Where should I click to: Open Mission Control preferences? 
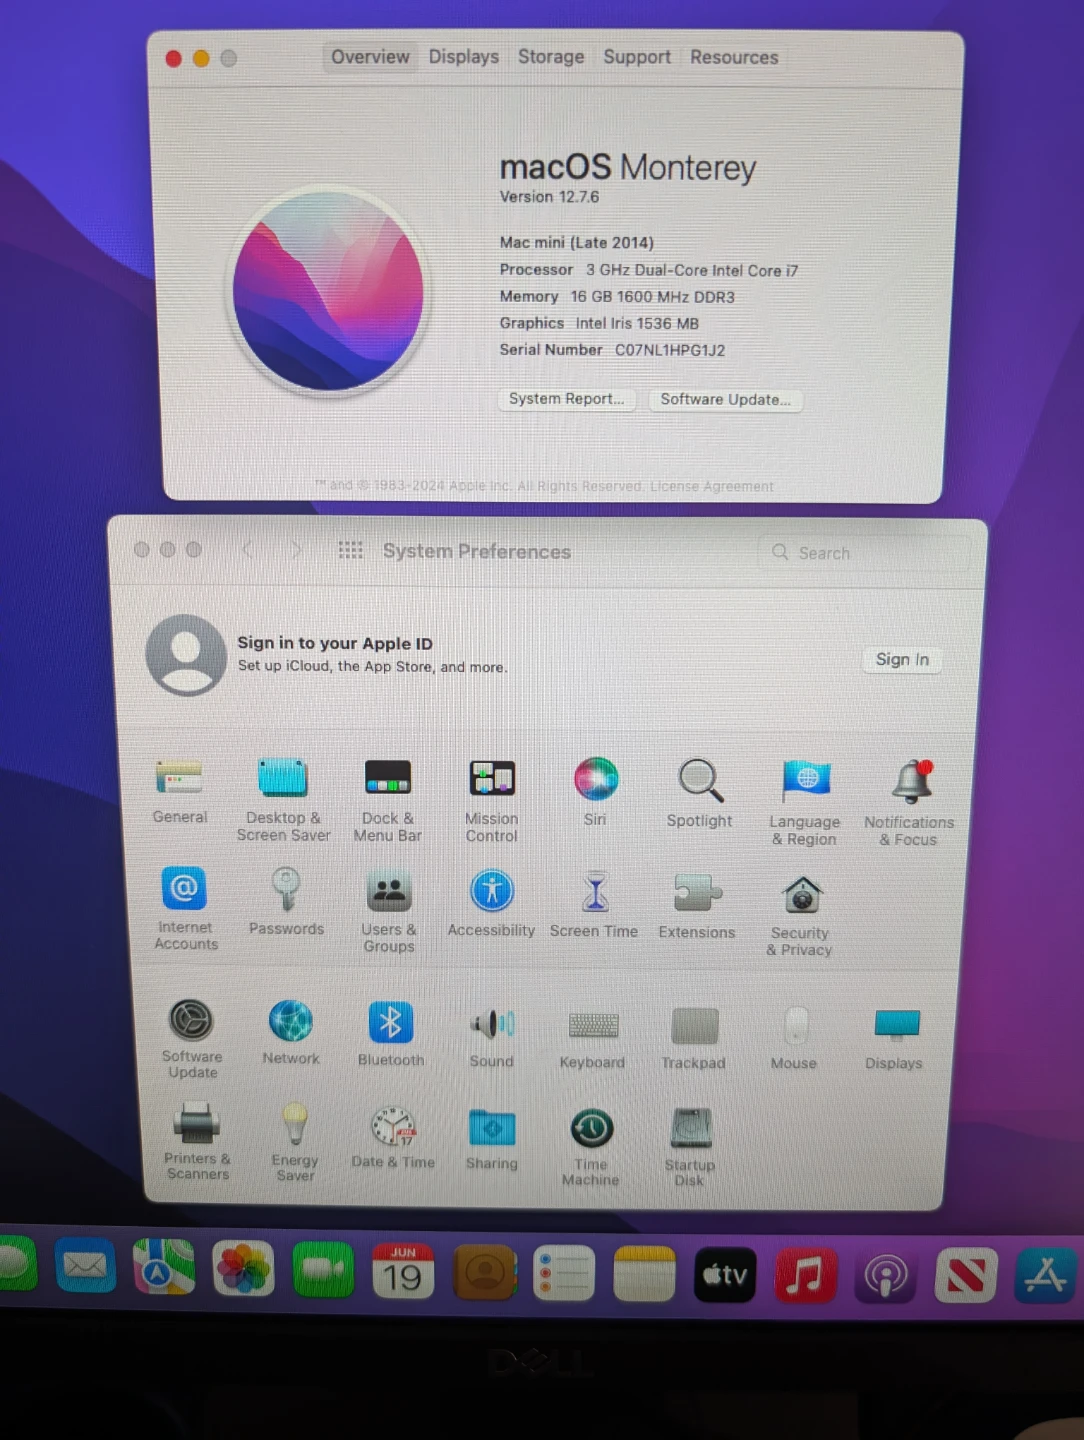[x=492, y=780]
